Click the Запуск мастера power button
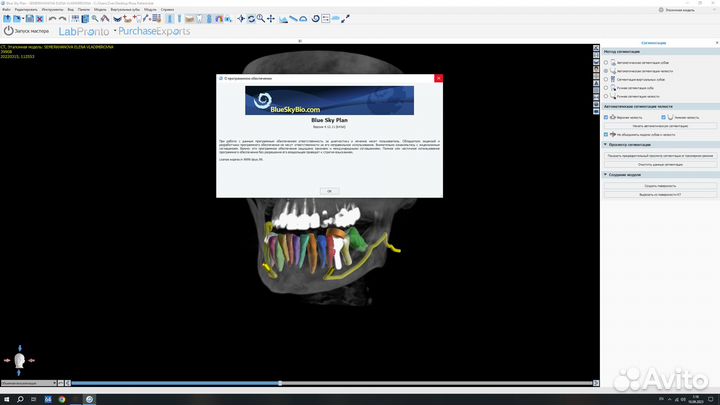The height and width of the screenshot is (405, 720). coord(26,31)
